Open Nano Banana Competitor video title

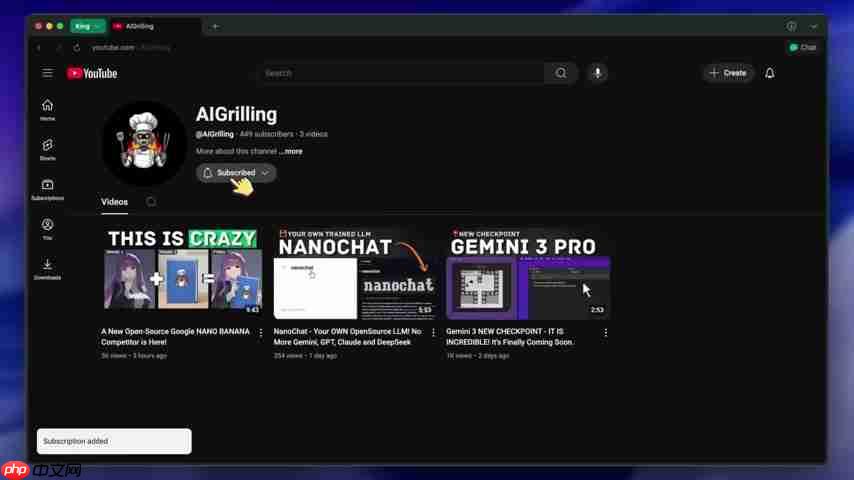click(x=175, y=337)
